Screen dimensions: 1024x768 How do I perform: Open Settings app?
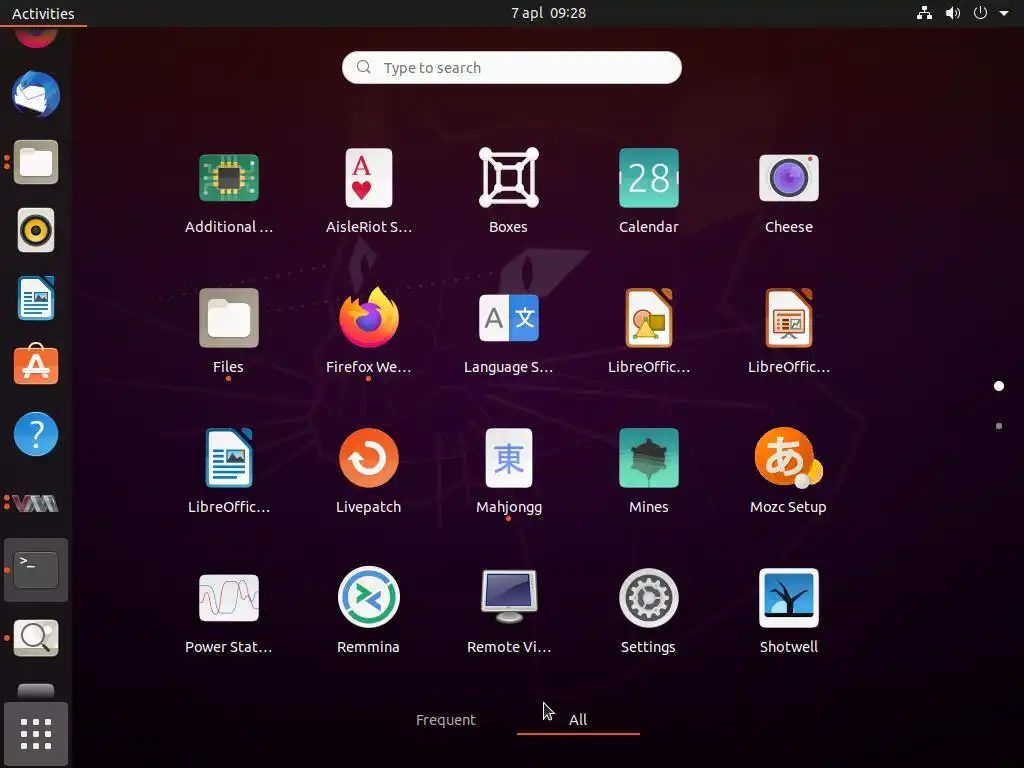648,598
